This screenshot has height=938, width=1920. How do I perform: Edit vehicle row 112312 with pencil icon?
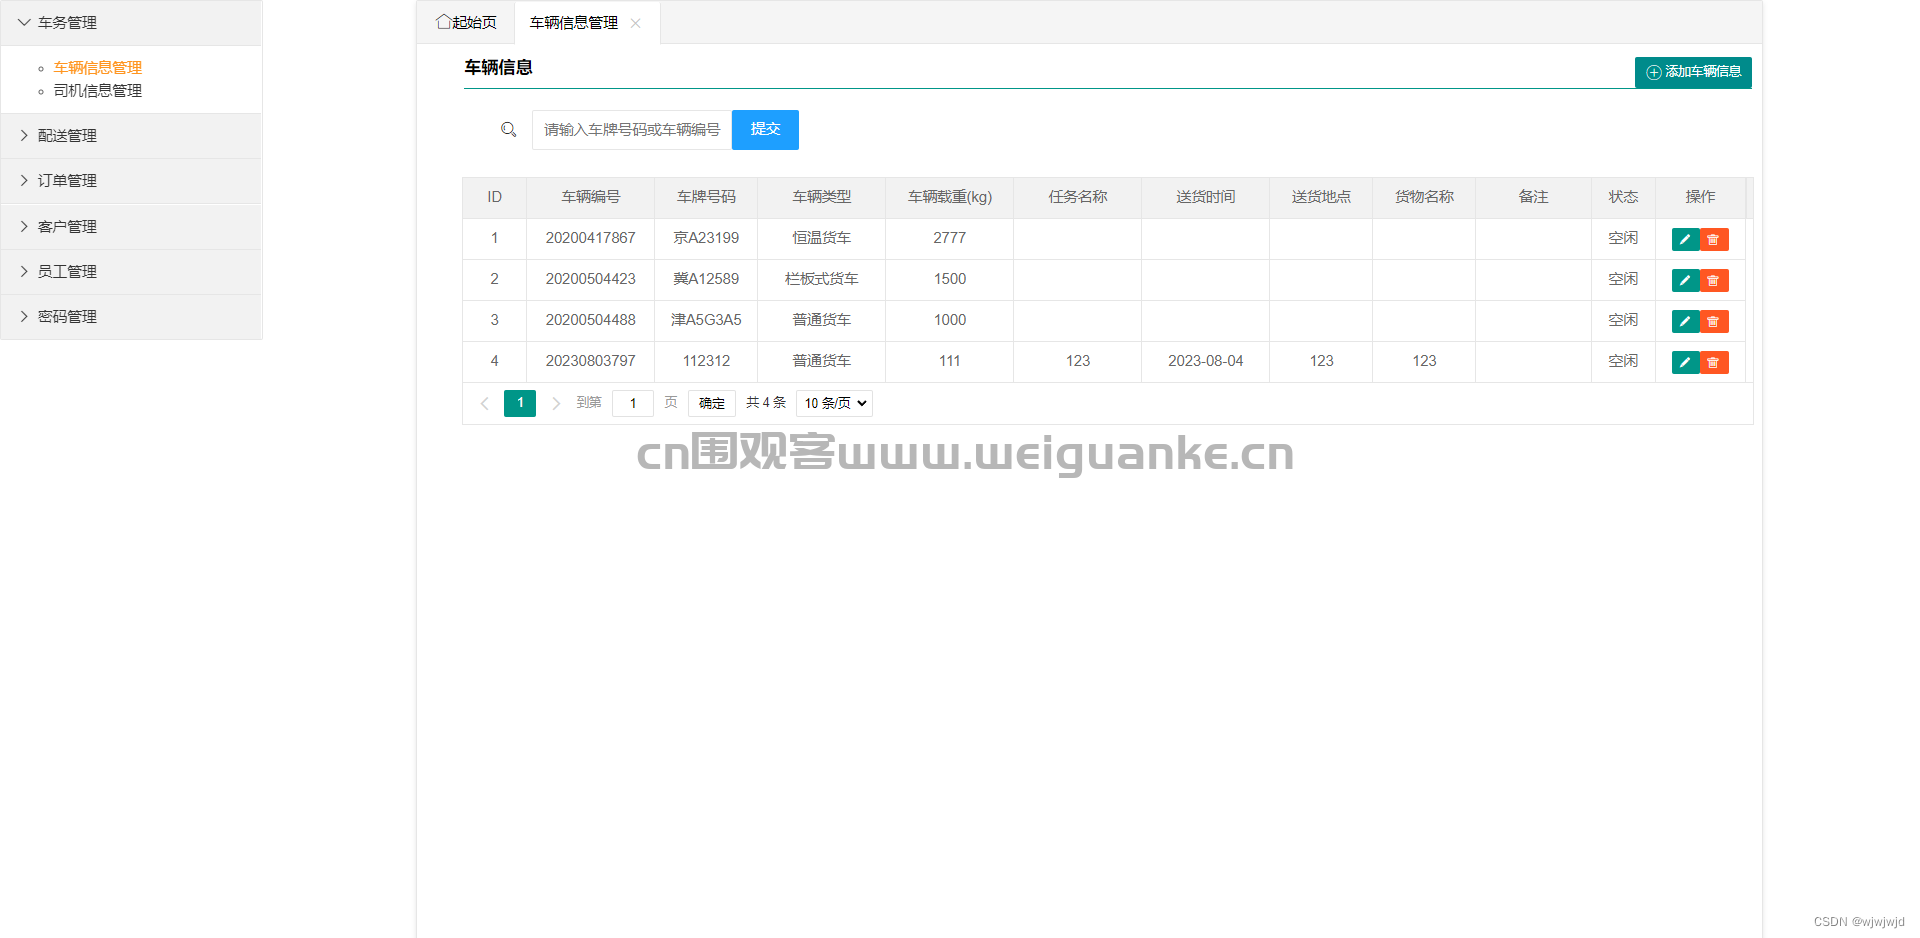pyautogui.click(x=1685, y=362)
